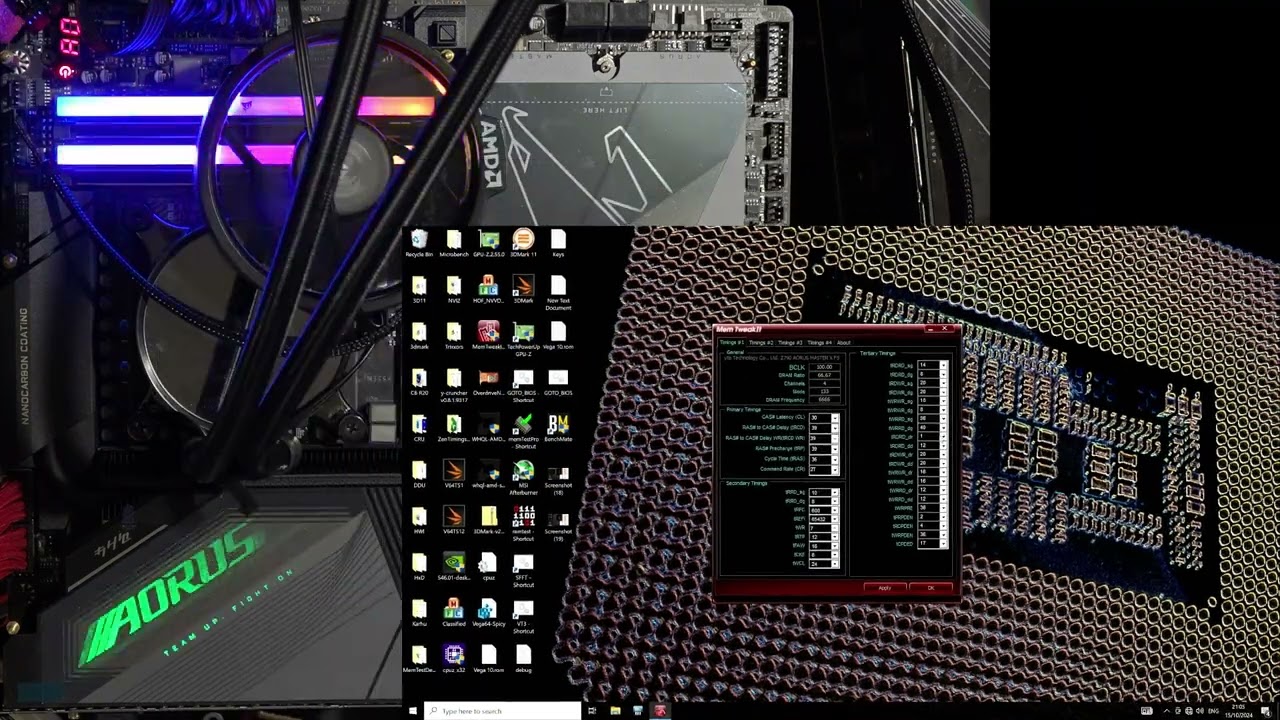Click the DRAM Frequency value field
1280x720 pixels.
[825, 399]
